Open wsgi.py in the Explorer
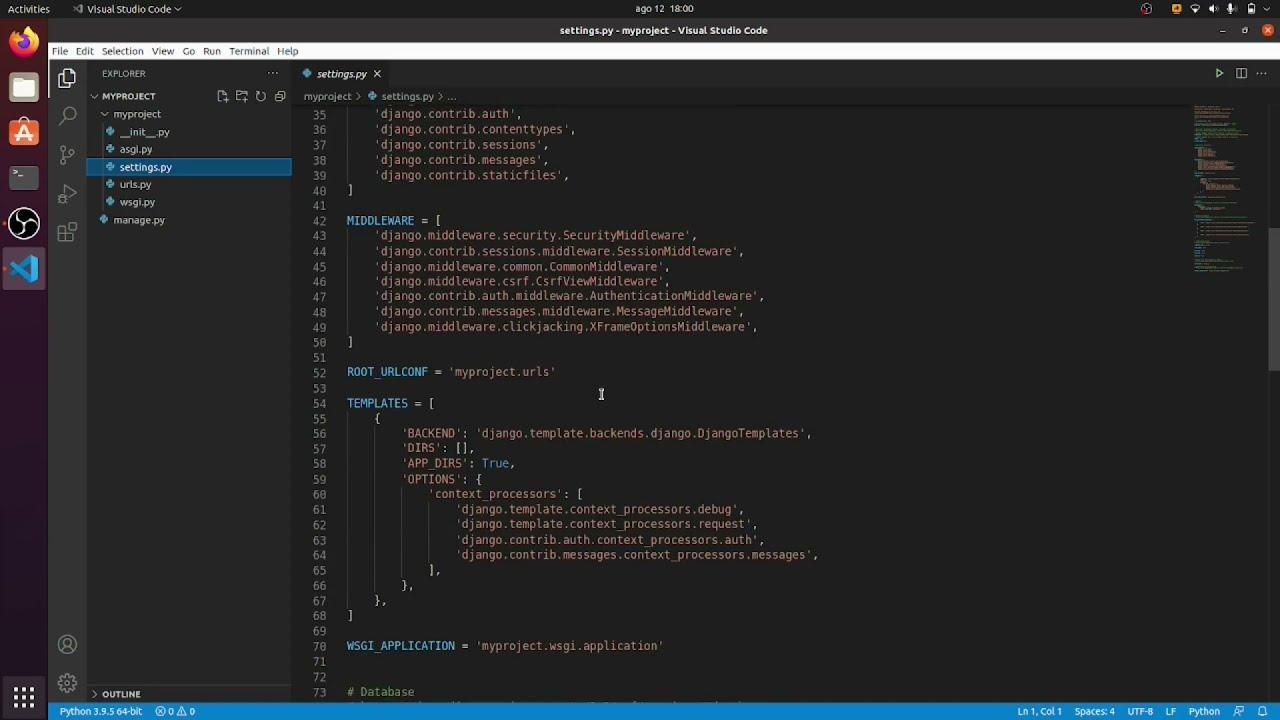This screenshot has height=720, width=1280. (x=137, y=202)
